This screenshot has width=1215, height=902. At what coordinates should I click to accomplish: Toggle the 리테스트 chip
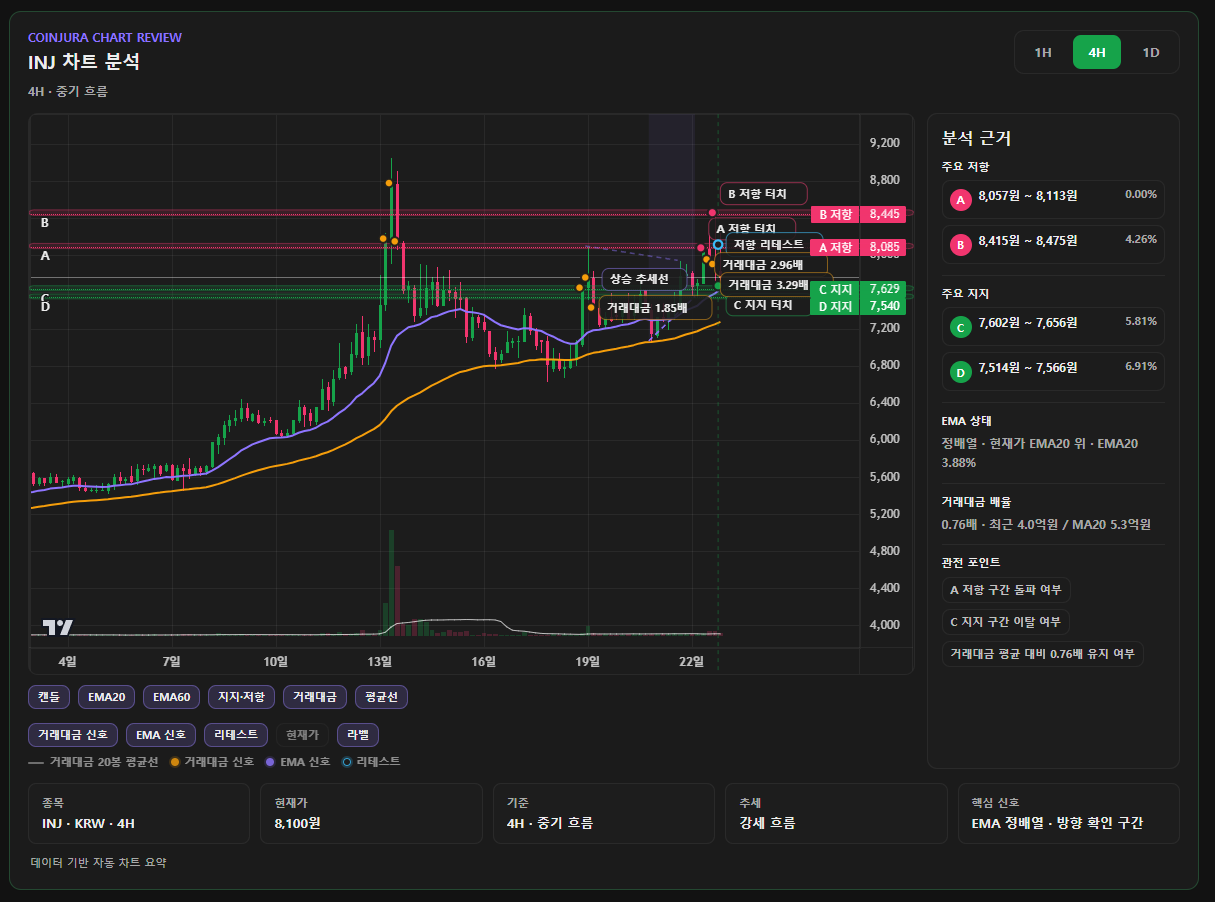[237, 735]
